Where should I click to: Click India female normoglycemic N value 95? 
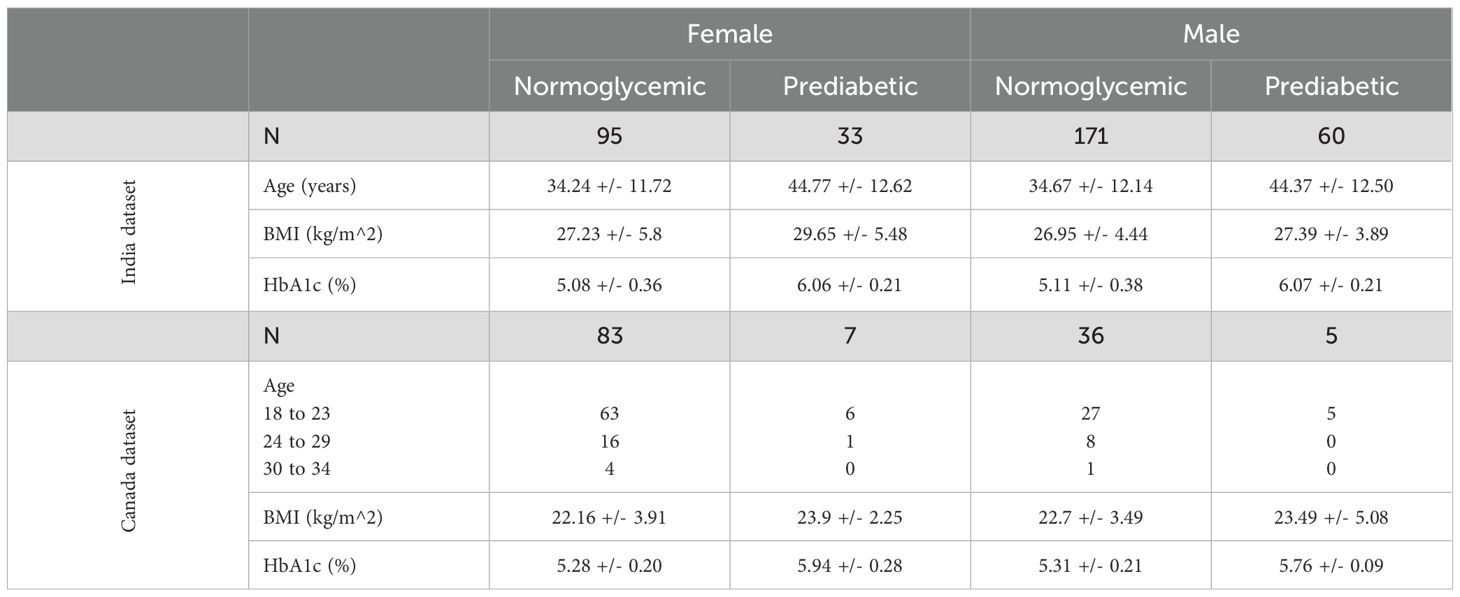[x=609, y=136]
